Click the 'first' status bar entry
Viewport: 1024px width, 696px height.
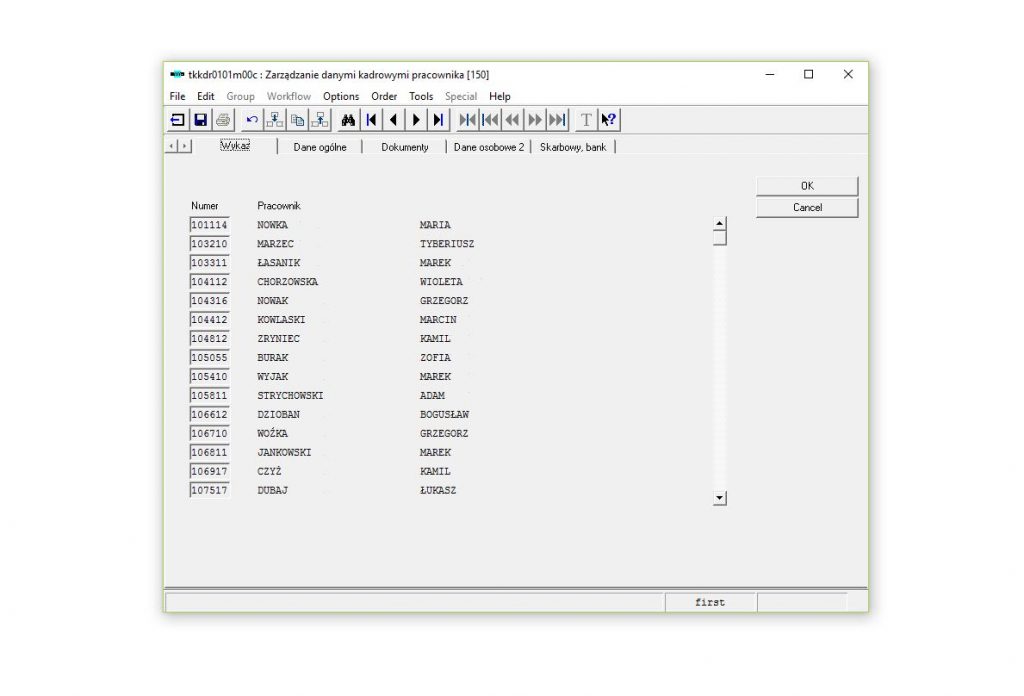pyautogui.click(x=711, y=602)
